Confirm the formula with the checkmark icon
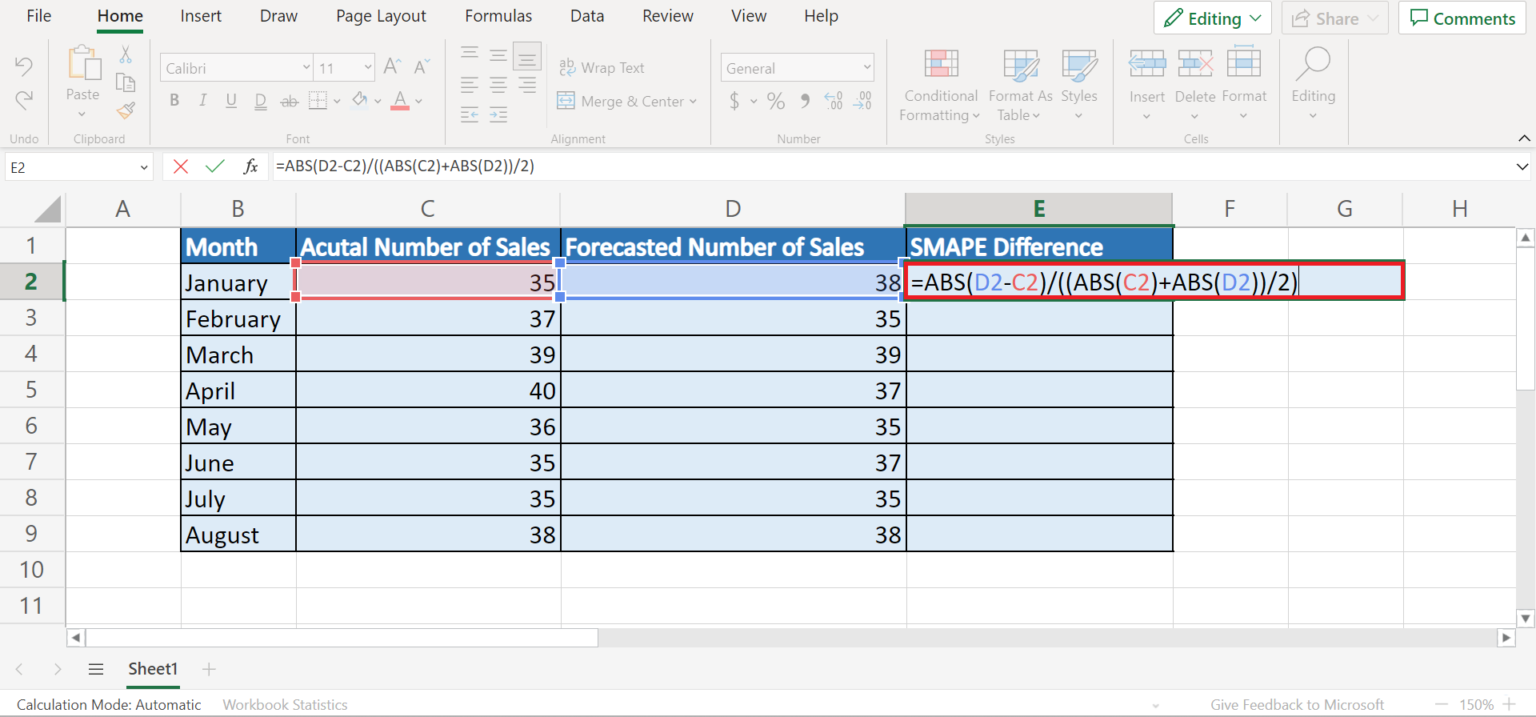1536x717 pixels. click(215, 166)
